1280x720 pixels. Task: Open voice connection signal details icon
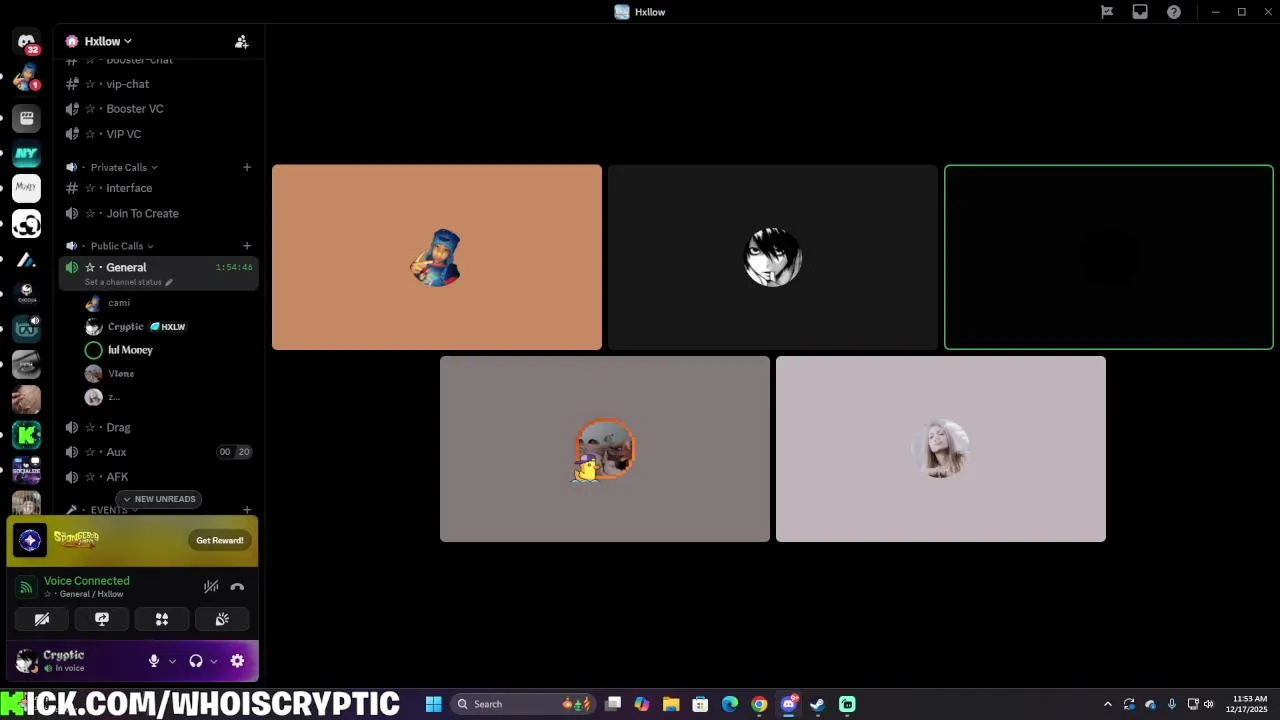point(26,587)
